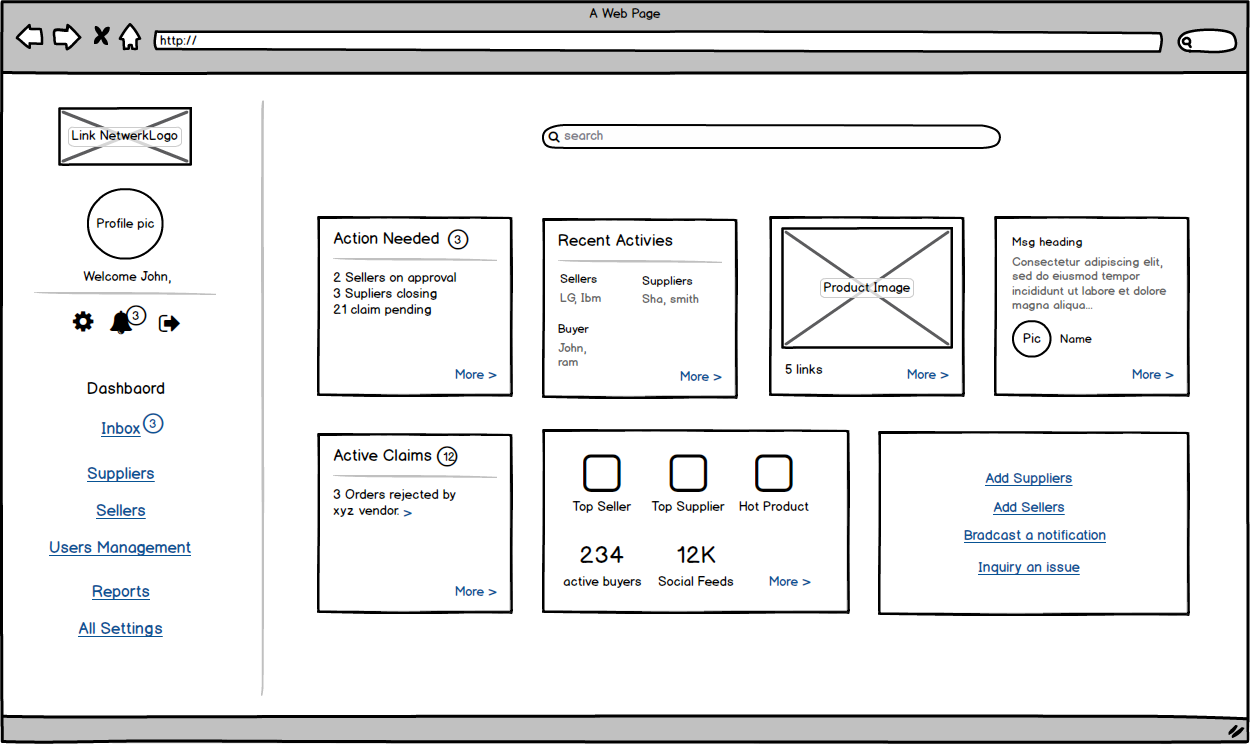Click '2 Sellers on approval' text
This screenshot has width=1250, height=744.
(395, 277)
